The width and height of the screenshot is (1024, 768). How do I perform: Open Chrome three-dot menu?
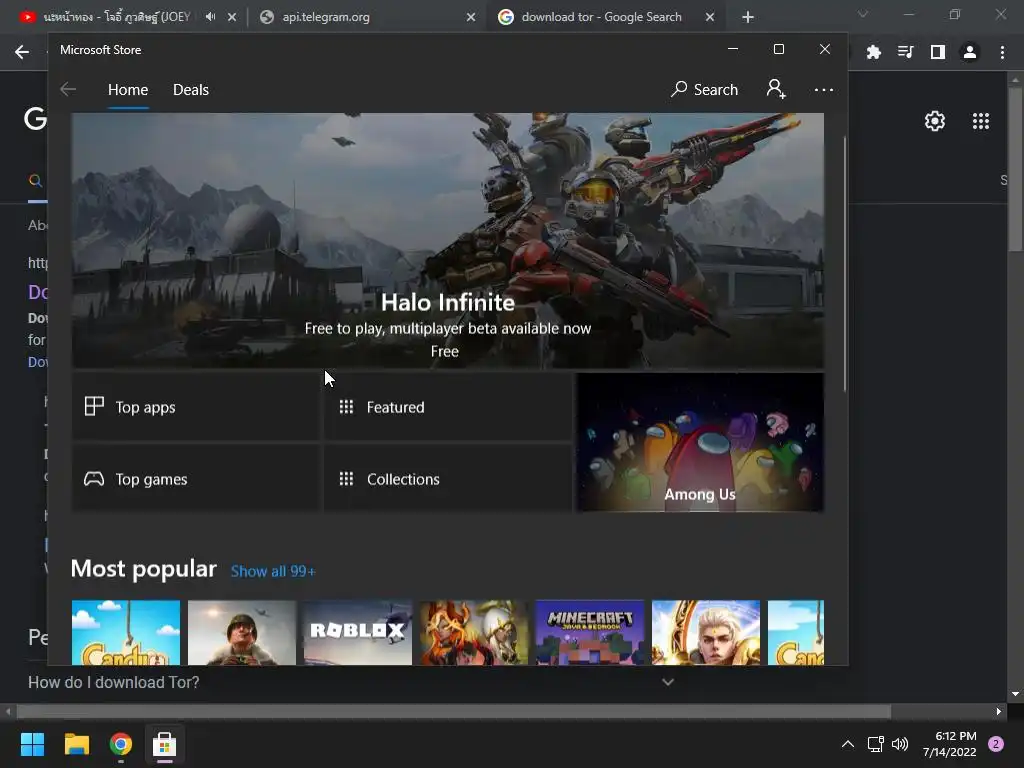(1002, 52)
